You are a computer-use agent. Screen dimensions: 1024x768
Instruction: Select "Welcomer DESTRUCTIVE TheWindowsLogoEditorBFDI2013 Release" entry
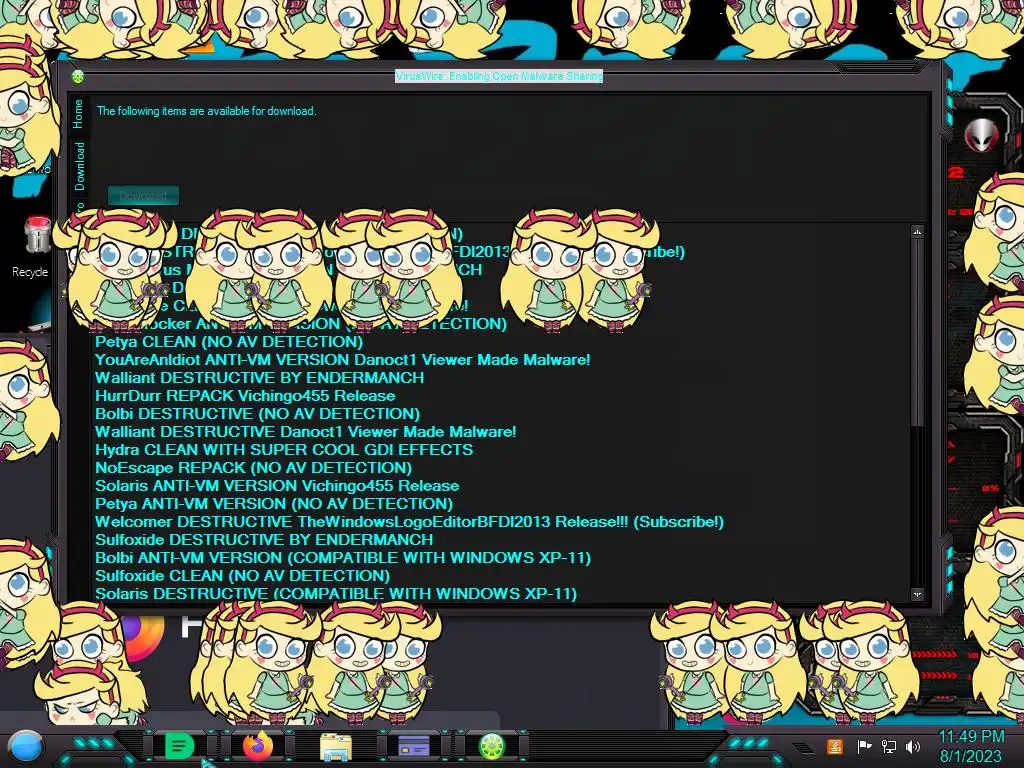(x=409, y=522)
